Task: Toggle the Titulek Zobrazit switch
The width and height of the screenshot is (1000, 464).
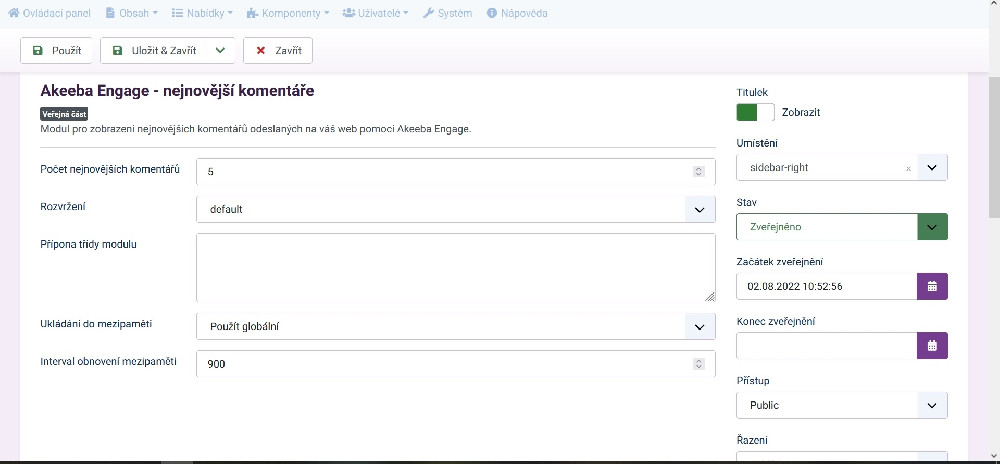Action: click(755, 113)
